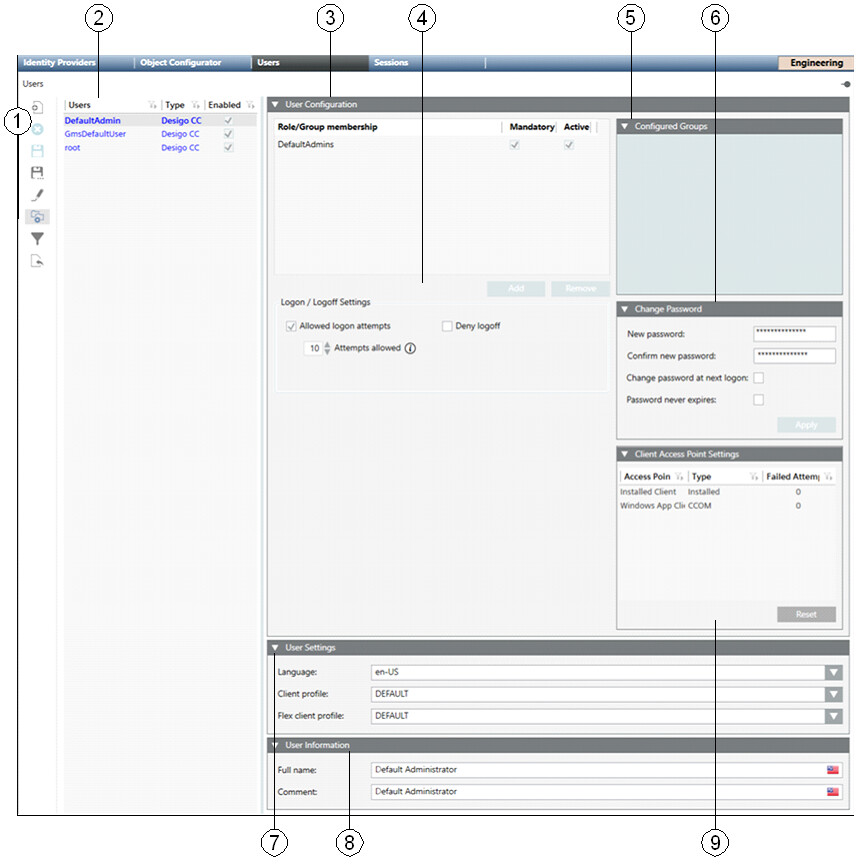Viewport: 856px width, 866px height.
Task: Collapse the Change Password section
Action: pos(624,309)
